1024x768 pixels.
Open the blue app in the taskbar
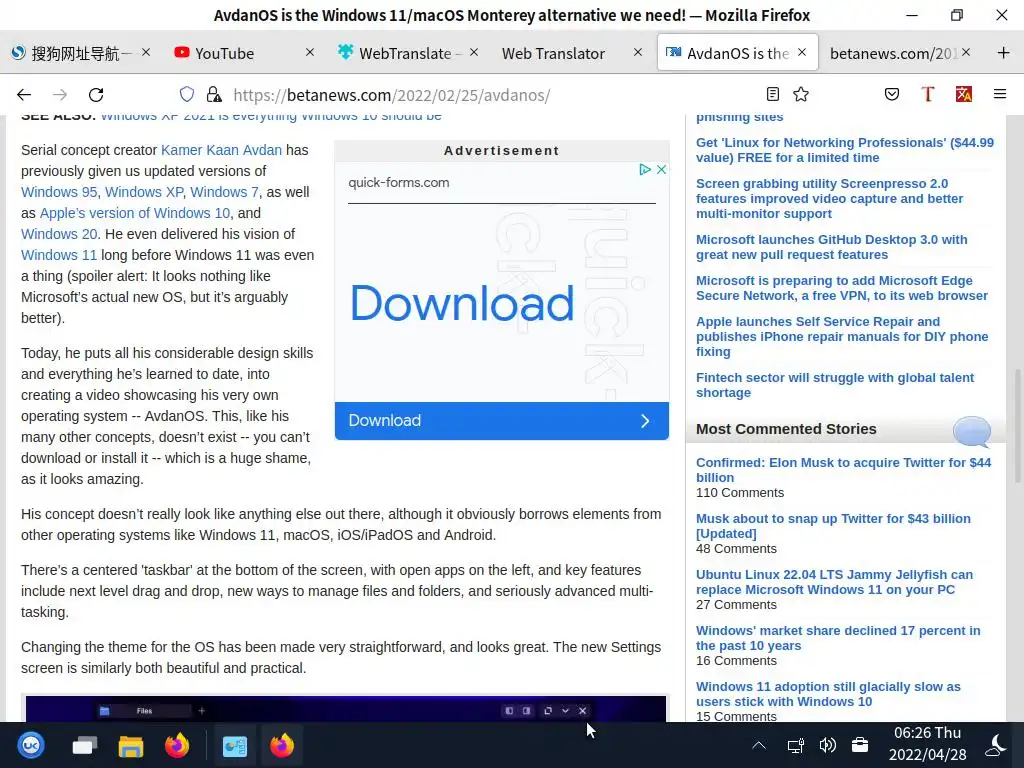pos(234,745)
